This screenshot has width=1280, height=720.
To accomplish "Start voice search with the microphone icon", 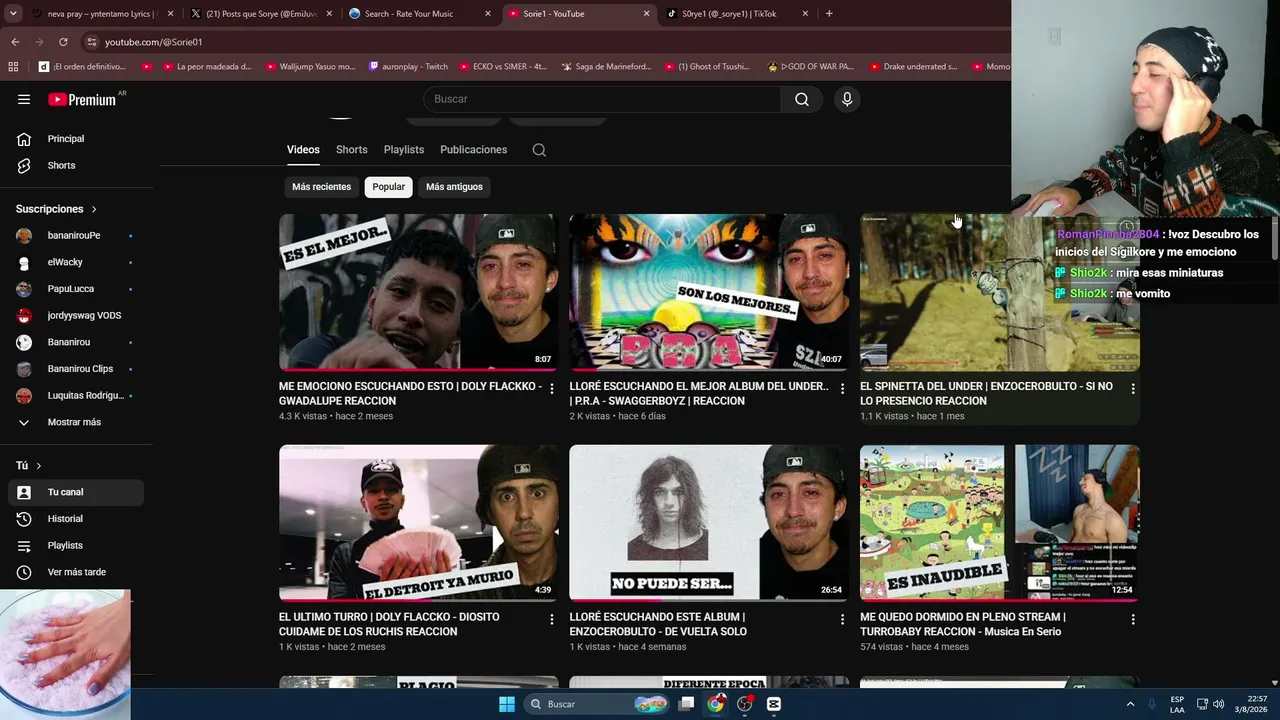I will pos(847,99).
